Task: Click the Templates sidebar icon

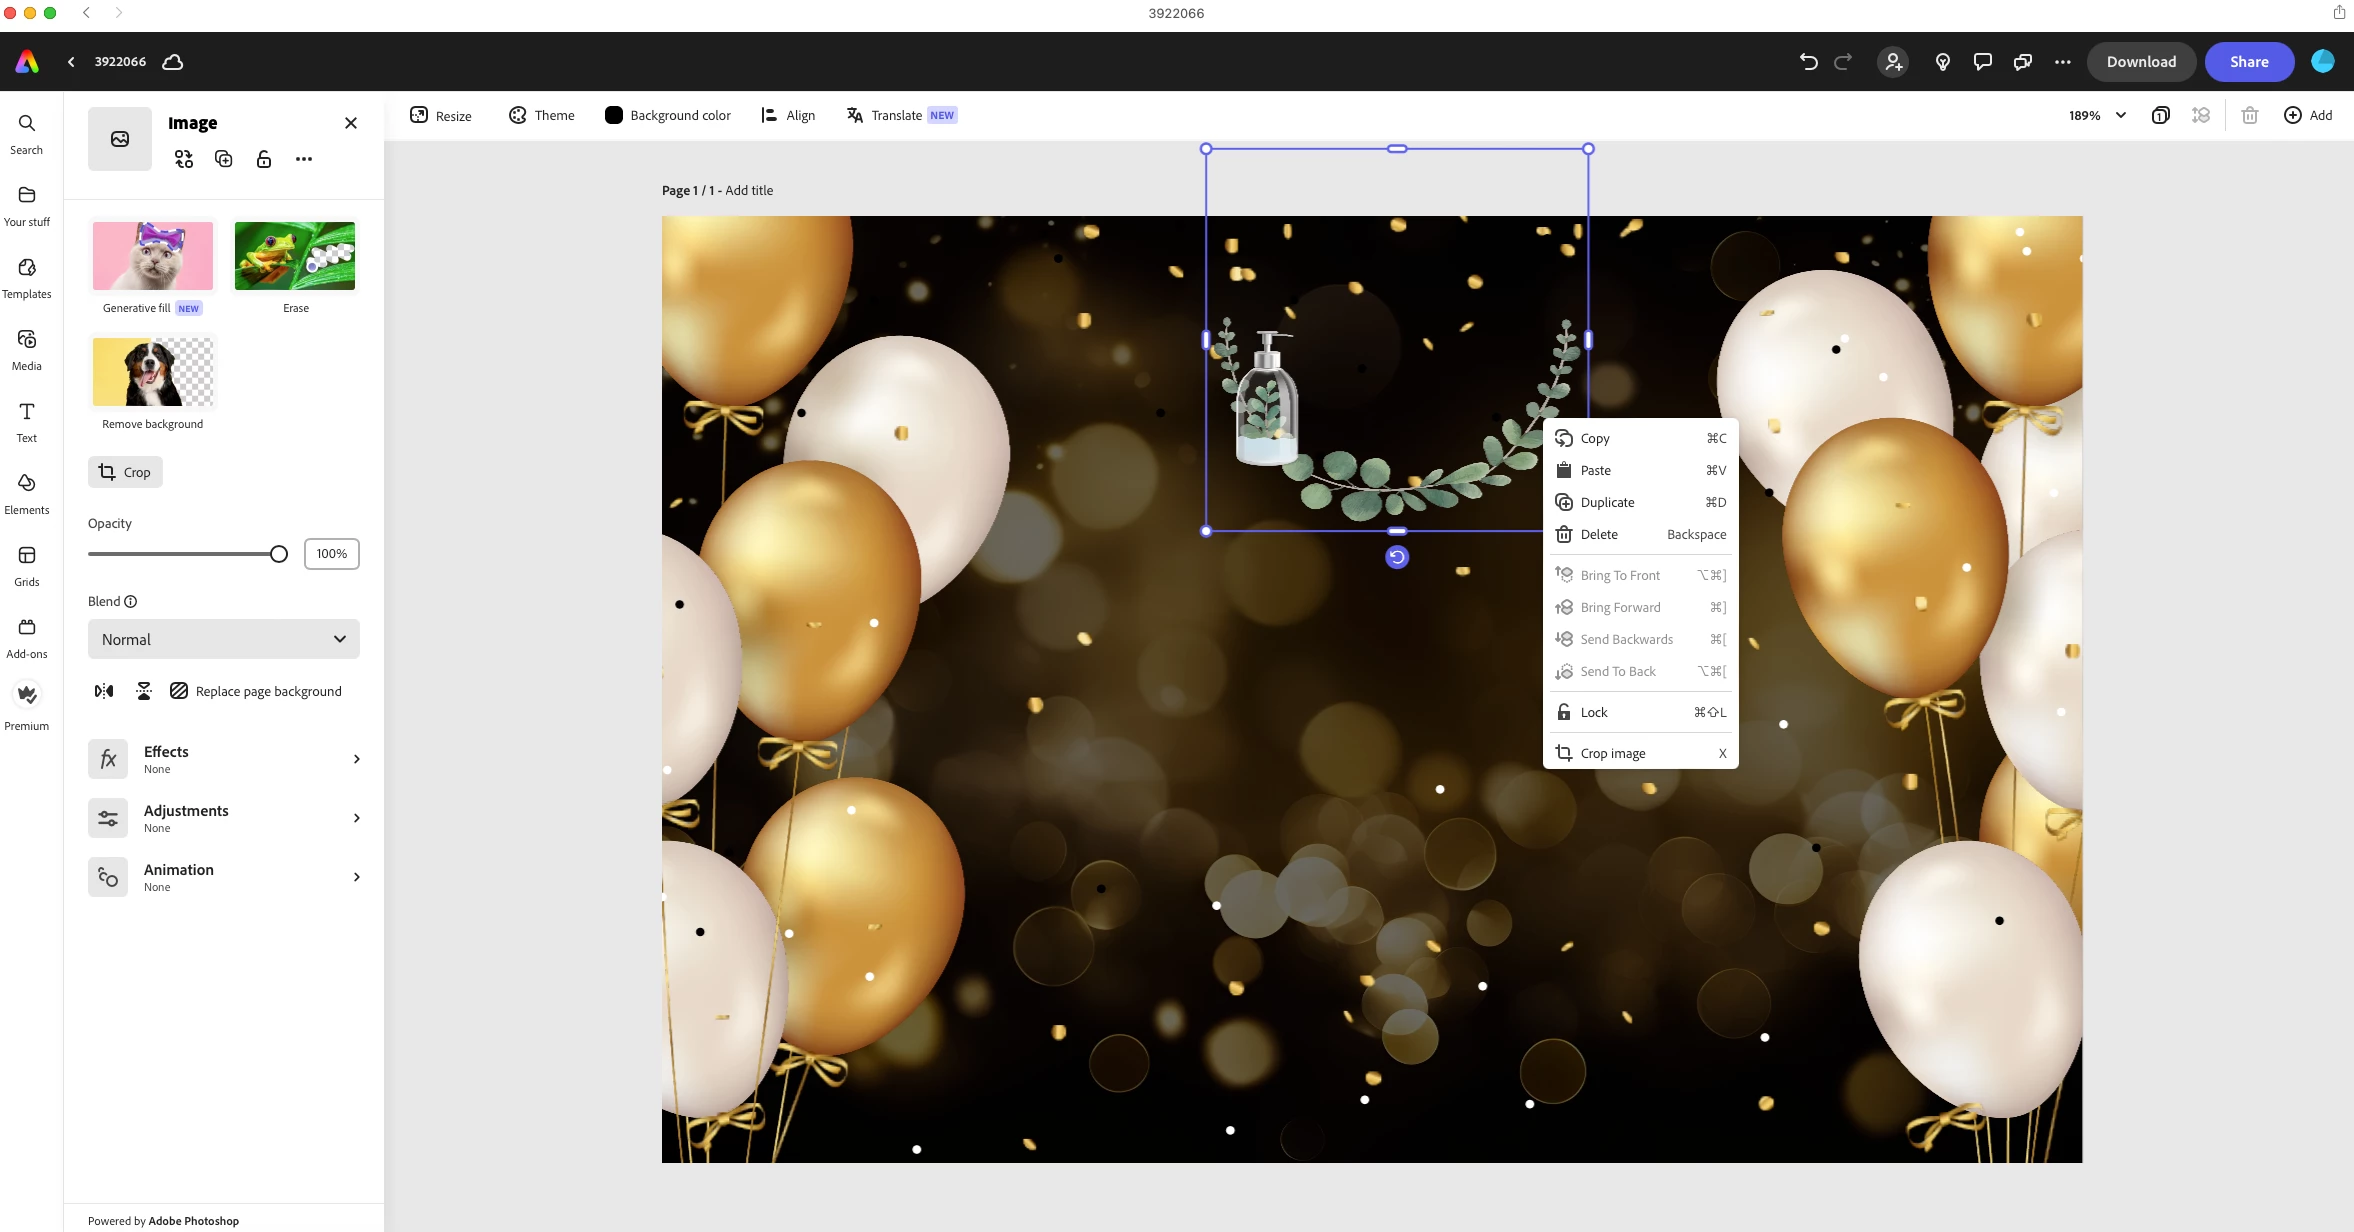Action: point(27,277)
